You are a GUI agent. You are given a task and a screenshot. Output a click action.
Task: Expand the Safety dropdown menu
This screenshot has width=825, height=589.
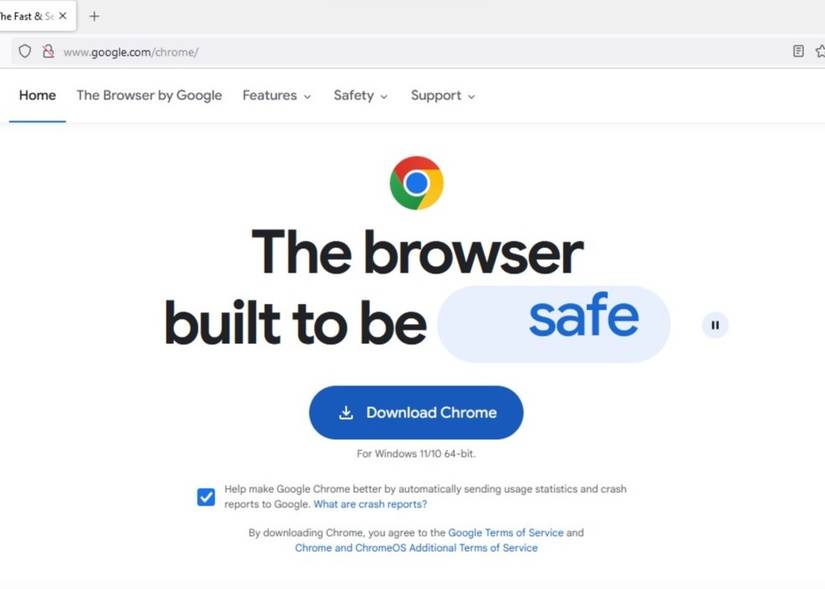pyautogui.click(x=361, y=95)
